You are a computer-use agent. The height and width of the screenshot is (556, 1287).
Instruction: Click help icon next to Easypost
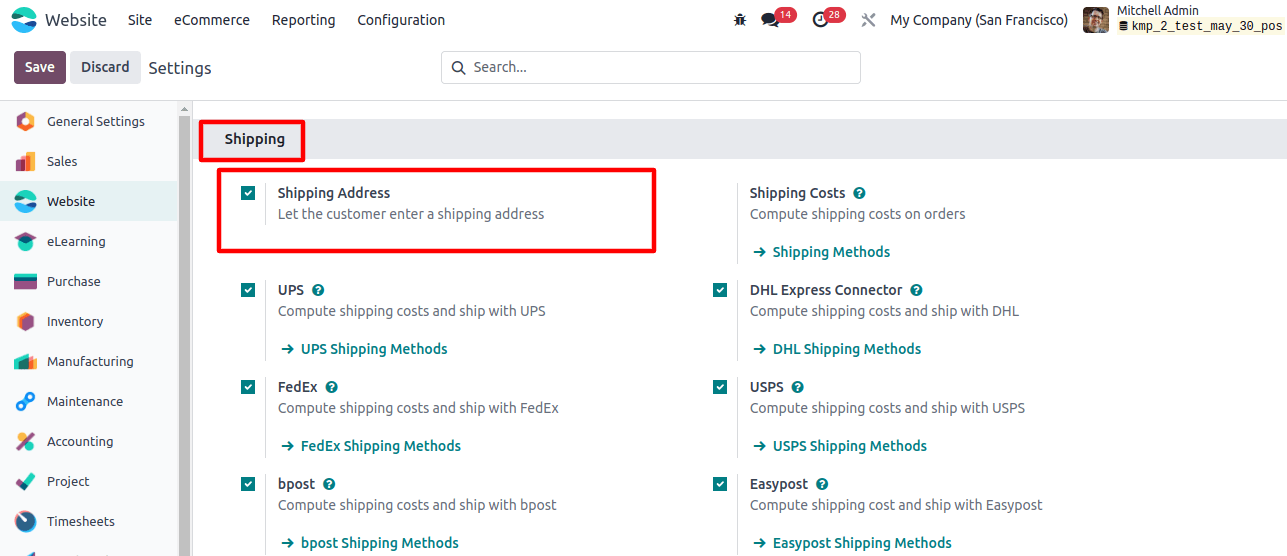822,484
